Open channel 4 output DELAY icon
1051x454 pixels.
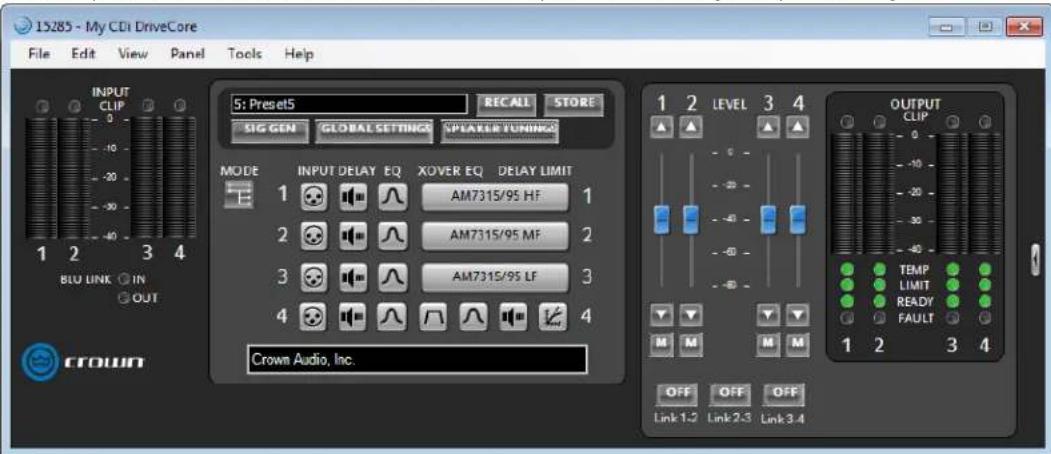(x=513, y=316)
